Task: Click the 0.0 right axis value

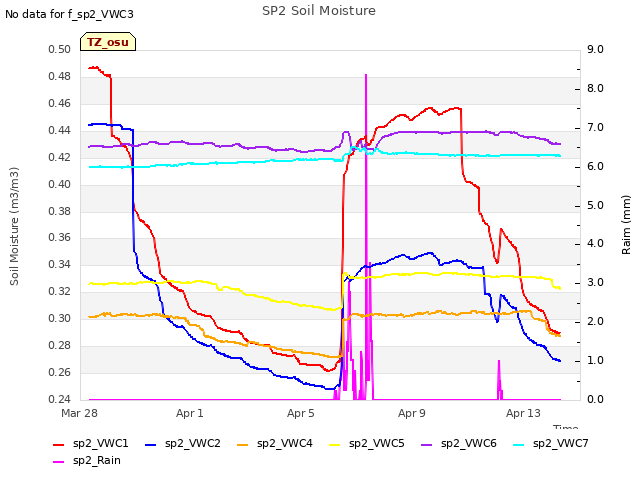Action: coord(595,399)
